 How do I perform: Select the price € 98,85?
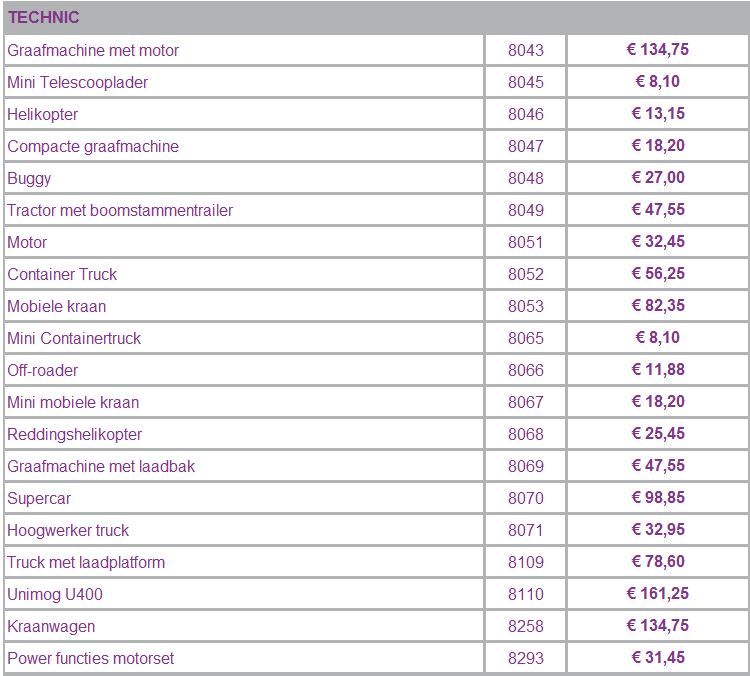point(658,499)
